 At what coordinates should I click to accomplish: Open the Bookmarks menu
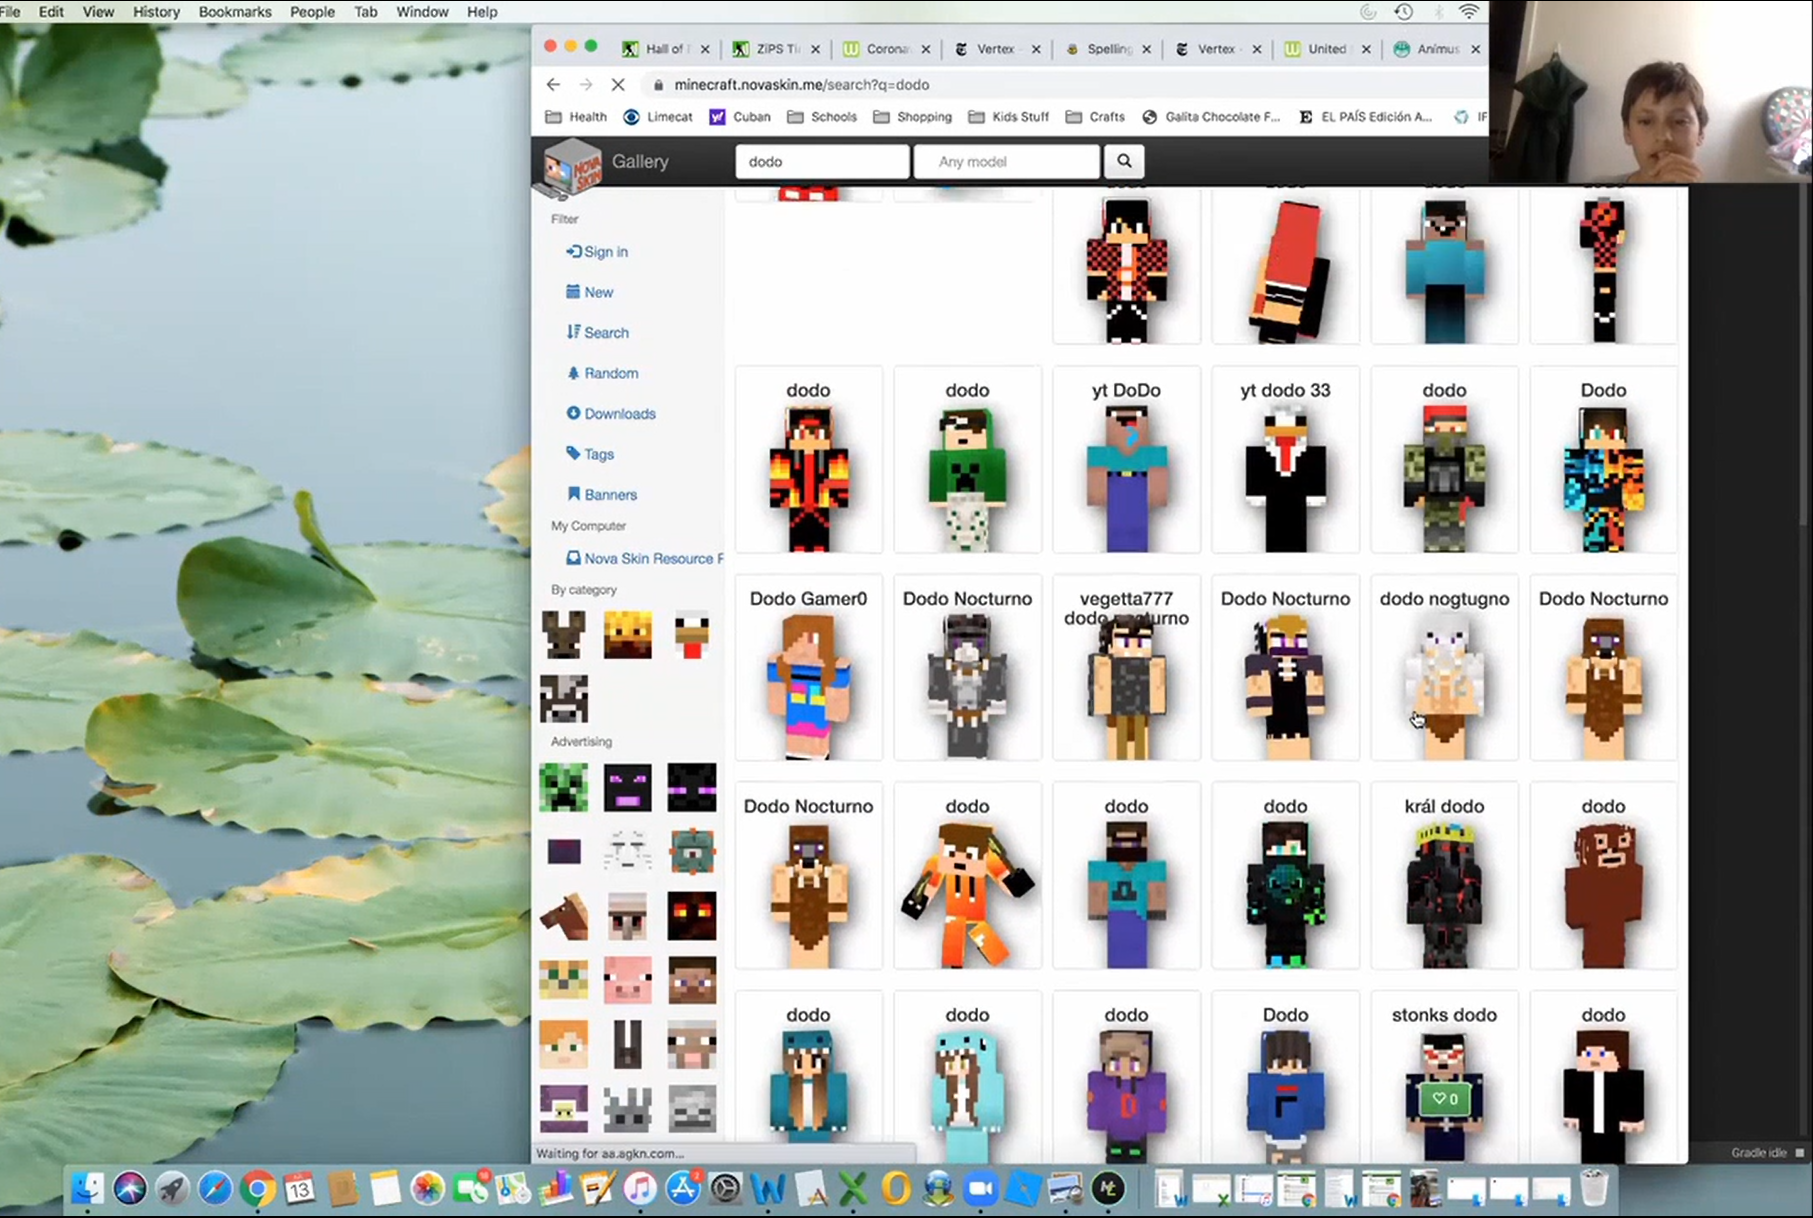[x=235, y=12]
